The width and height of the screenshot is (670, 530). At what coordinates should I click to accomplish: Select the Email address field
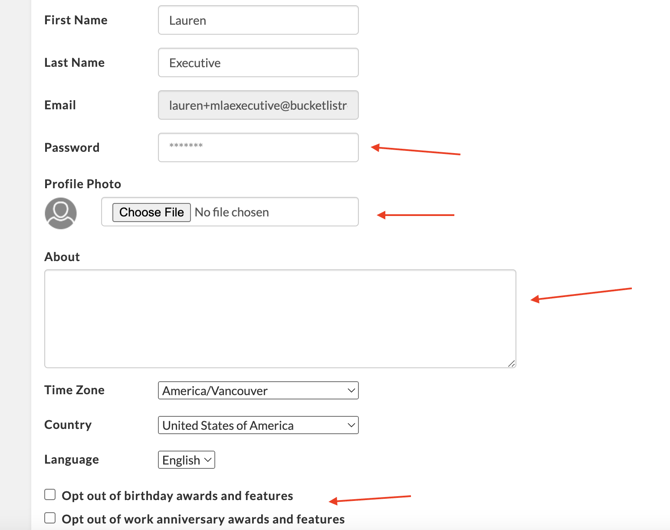(258, 105)
